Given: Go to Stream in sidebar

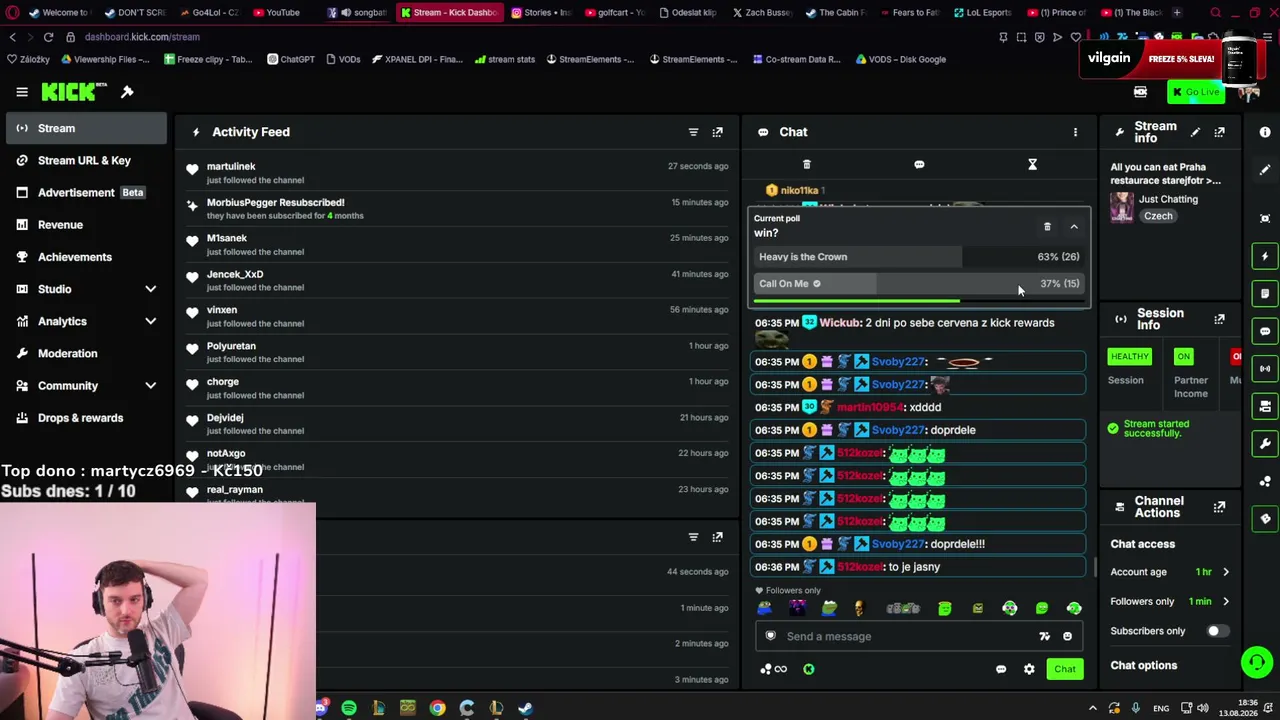Looking at the screenshot, I should click(84, 128).
